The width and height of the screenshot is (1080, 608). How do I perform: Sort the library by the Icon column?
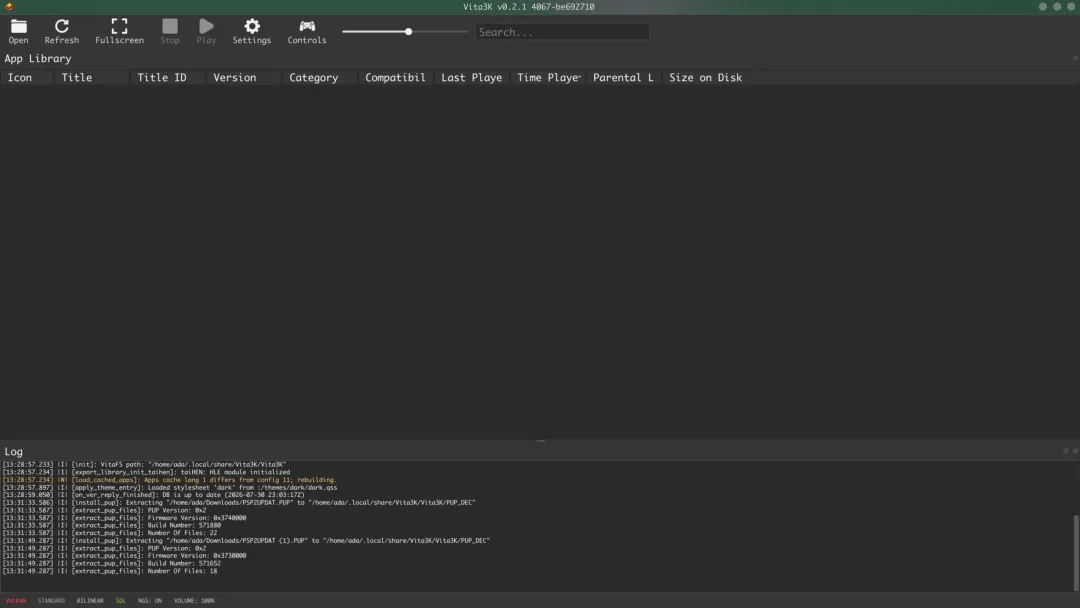27,78
